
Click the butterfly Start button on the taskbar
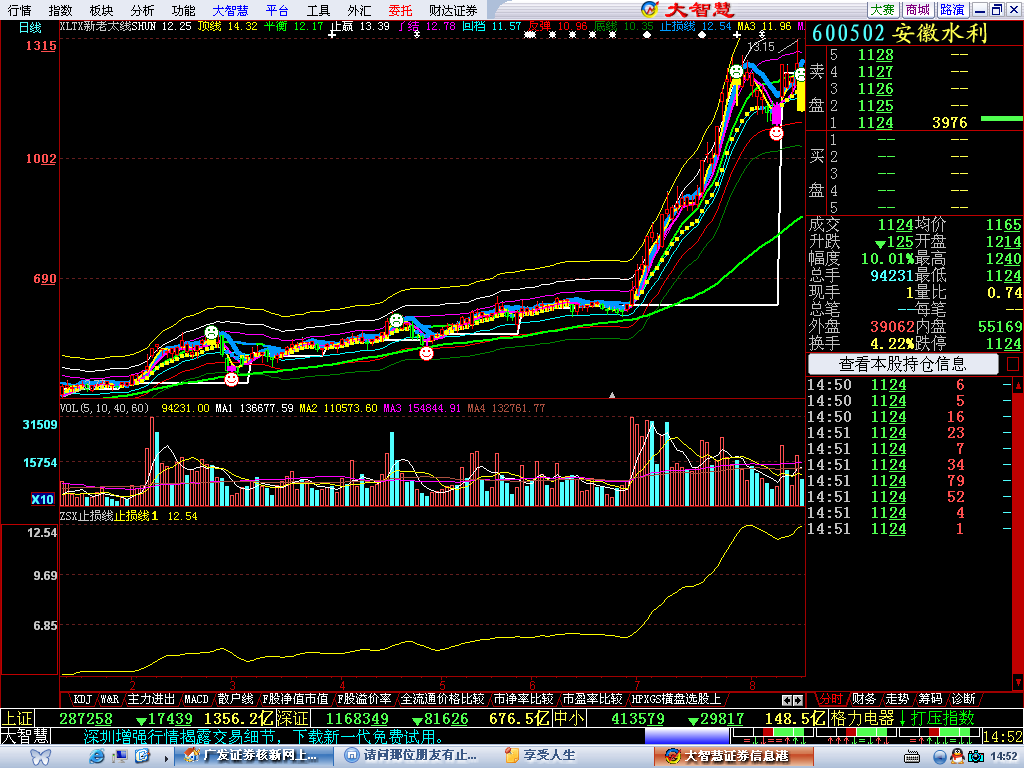(41, 757)
